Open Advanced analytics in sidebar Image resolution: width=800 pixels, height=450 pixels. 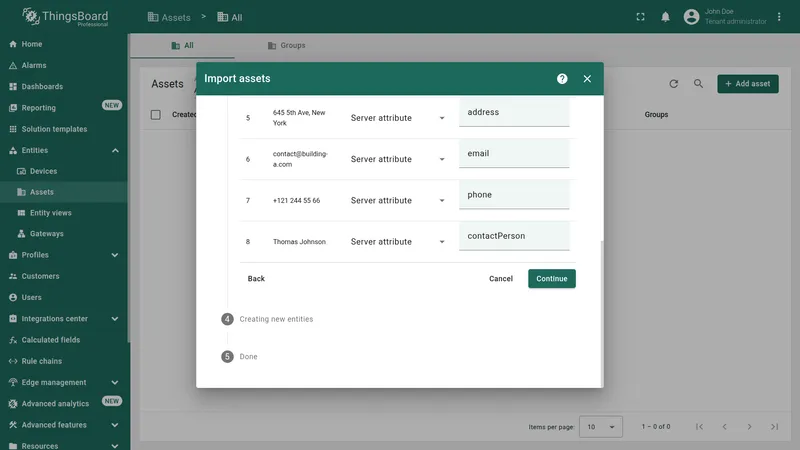coord(64,404)
